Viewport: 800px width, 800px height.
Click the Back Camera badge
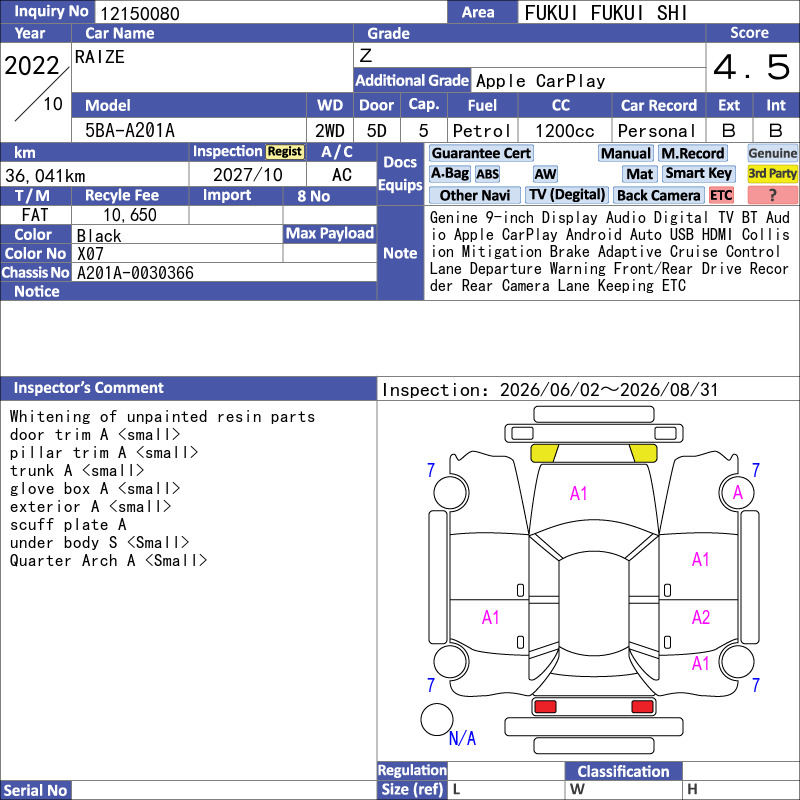coord(658,195)
